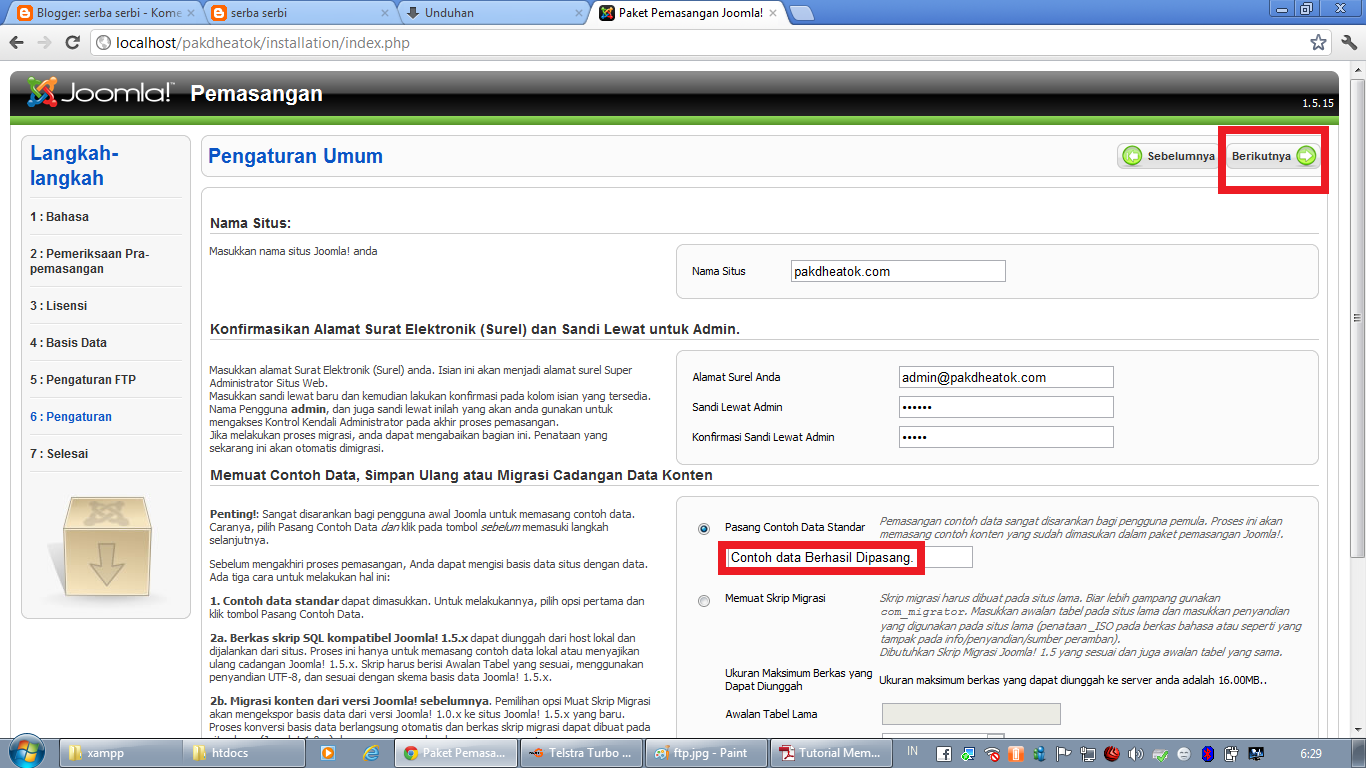Click Konfirmasi Sandi Lewat Admin field
The image size is (1366, 768).
tap(1006, 437)
